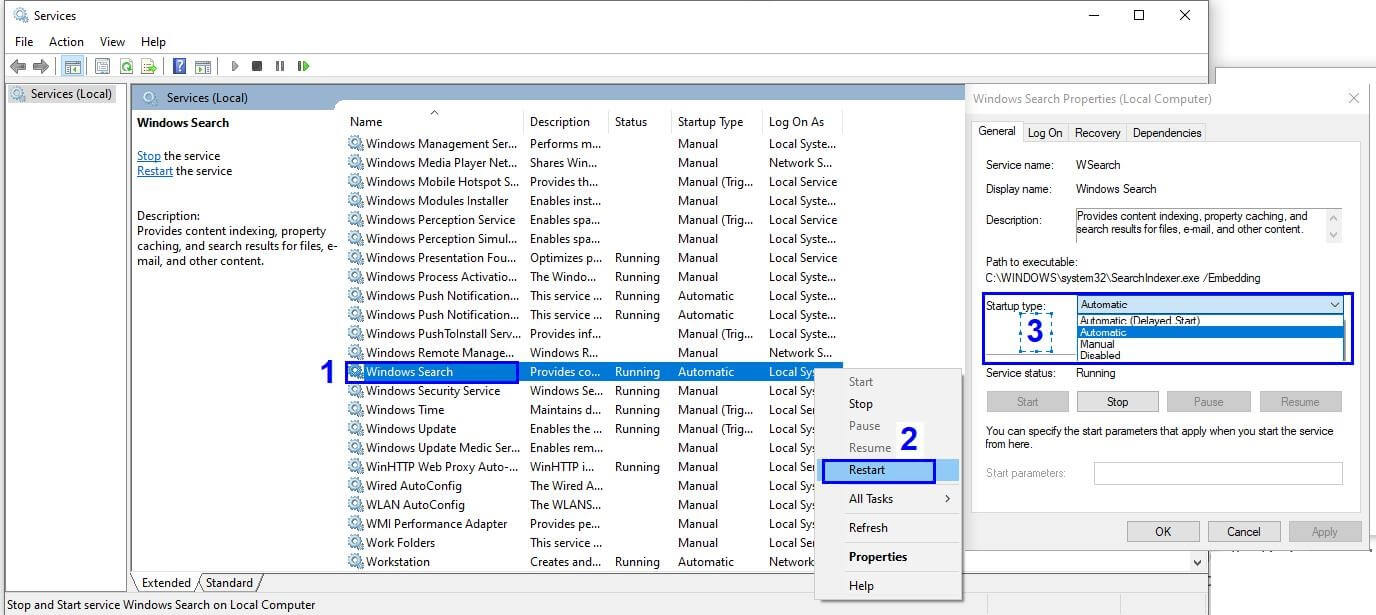This screenshot has height=615, width=1376.
Task: Click the Refresh toolbar icon
Action: 126,66
